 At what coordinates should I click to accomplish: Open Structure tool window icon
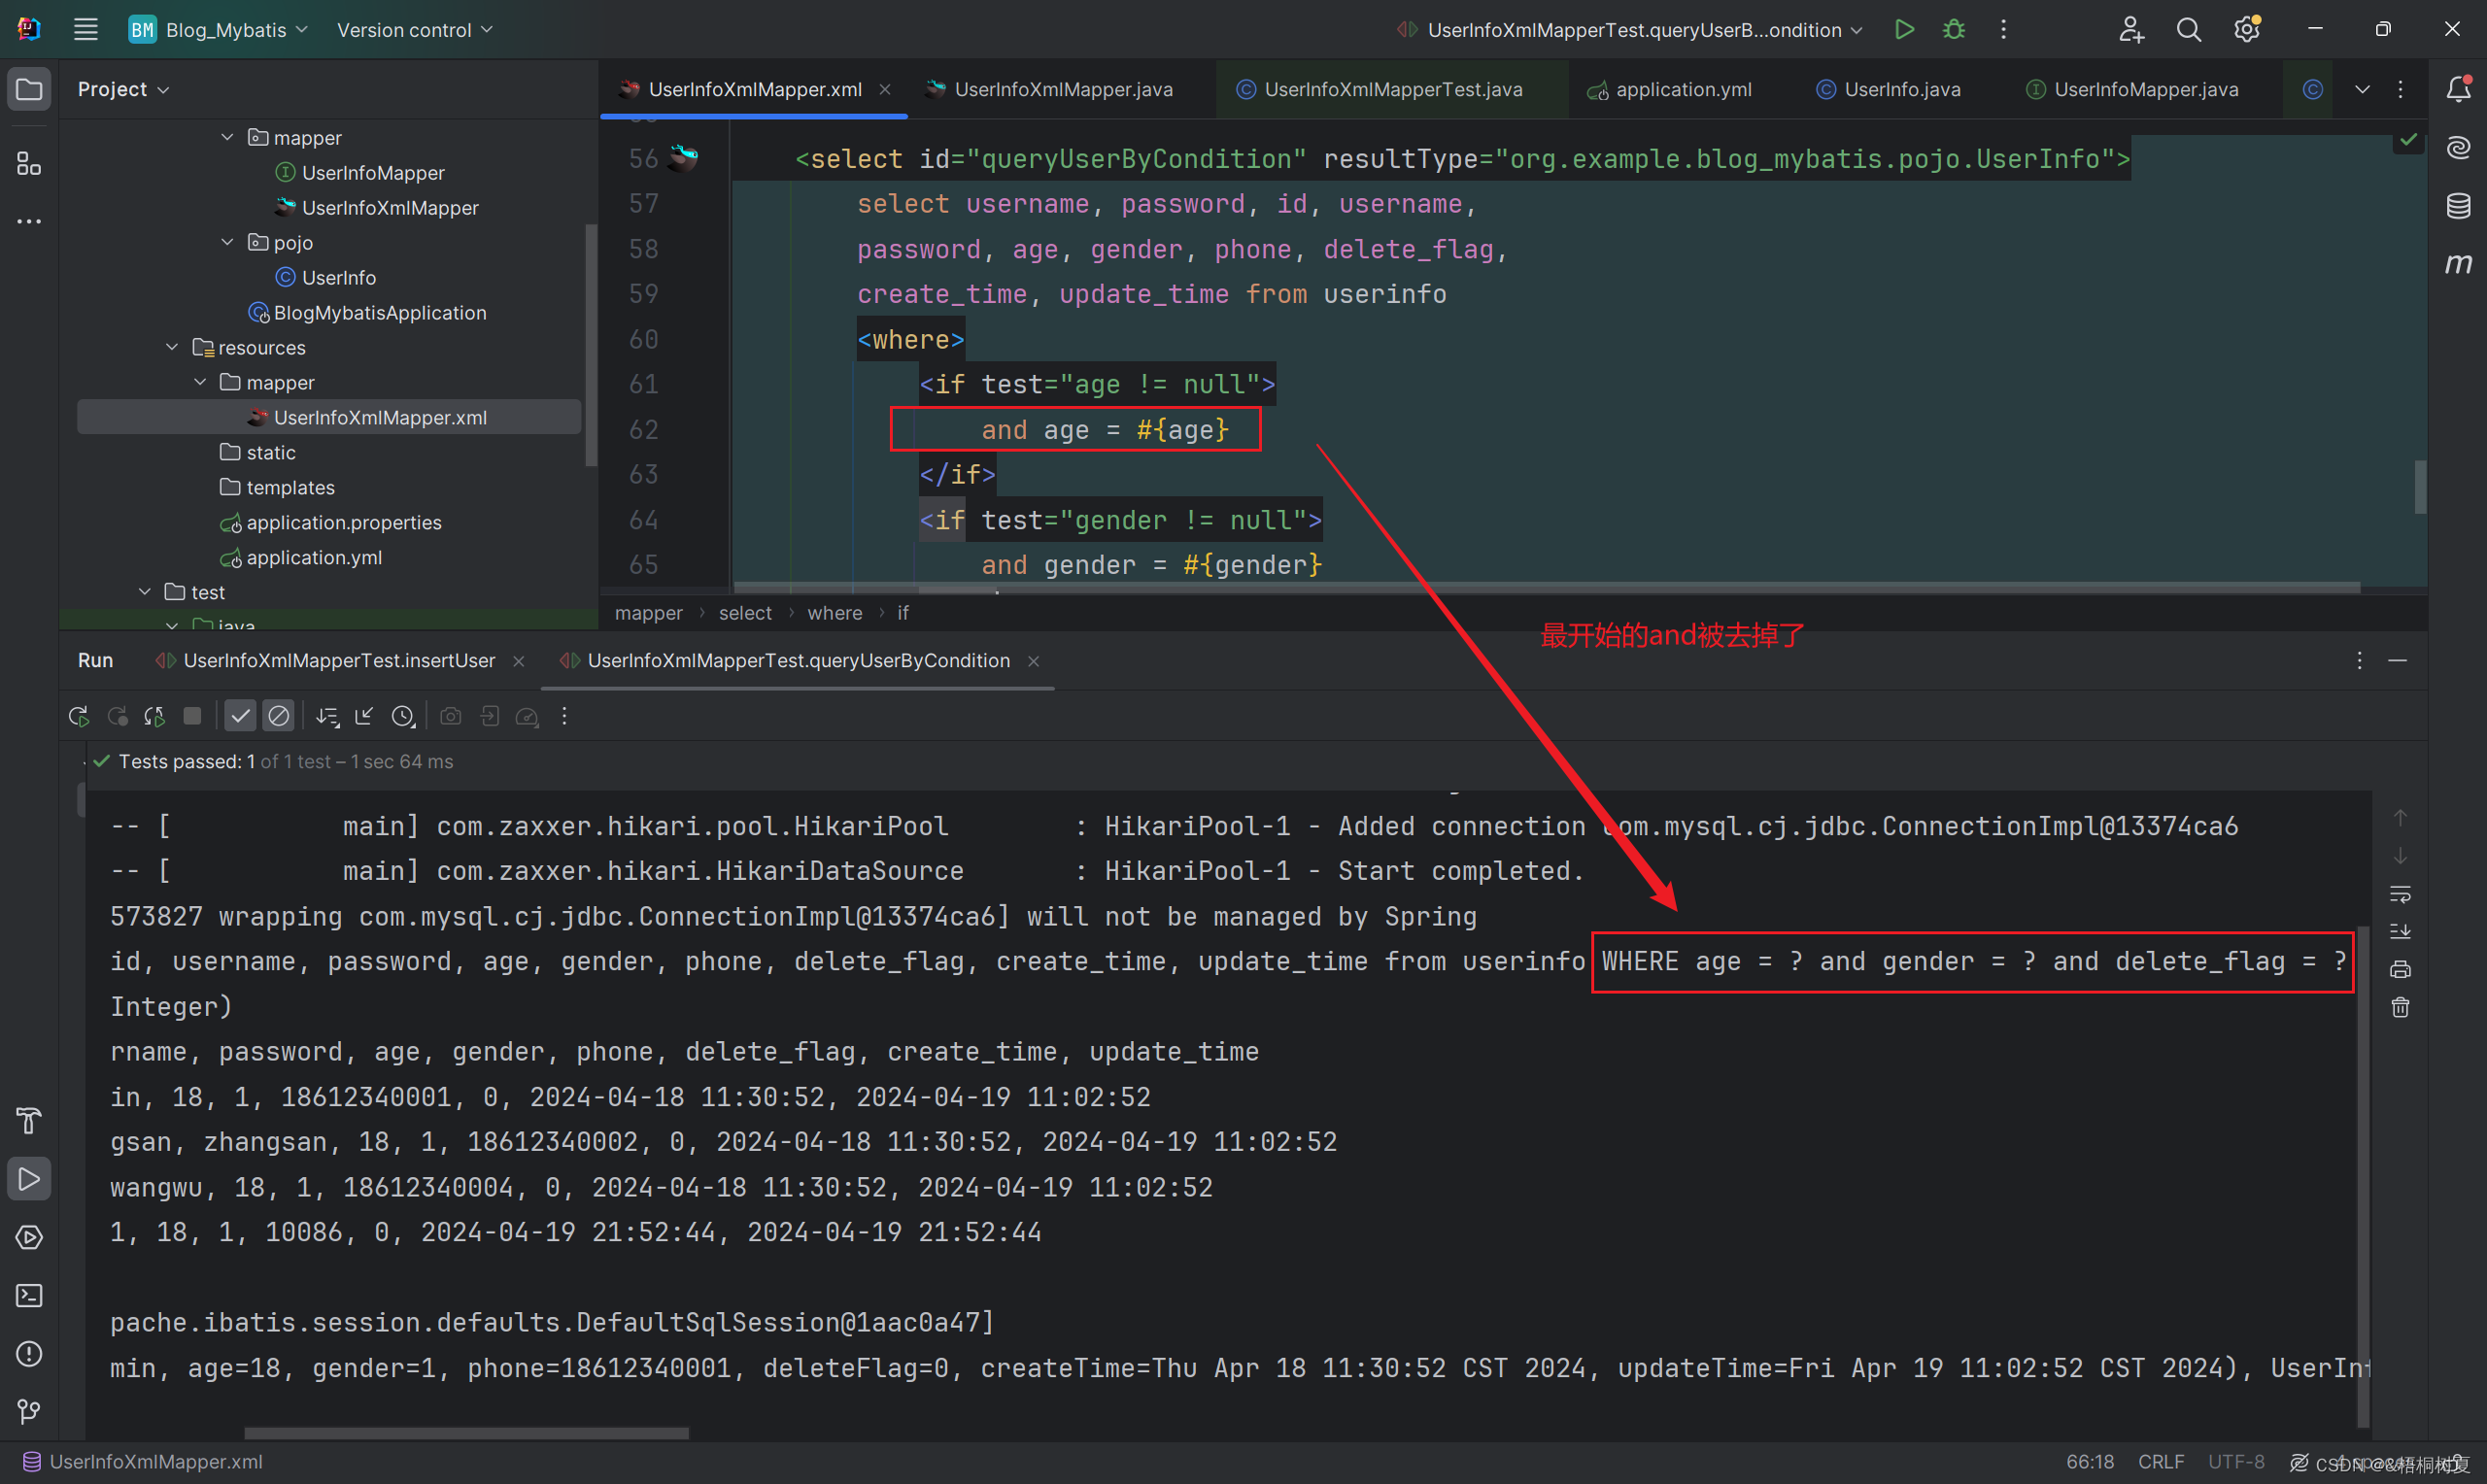[x=29, y=163]
